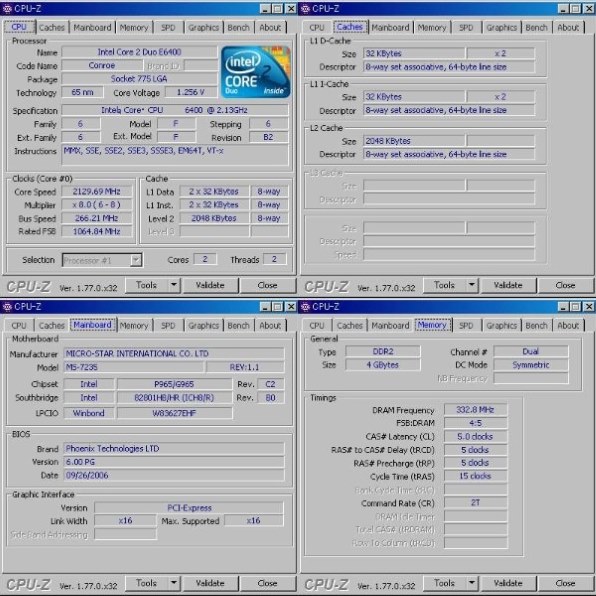Click Tools button in the Memory tab window
Image resolution: width=596 pixels, height=596 pixels.
click(445, 583)
